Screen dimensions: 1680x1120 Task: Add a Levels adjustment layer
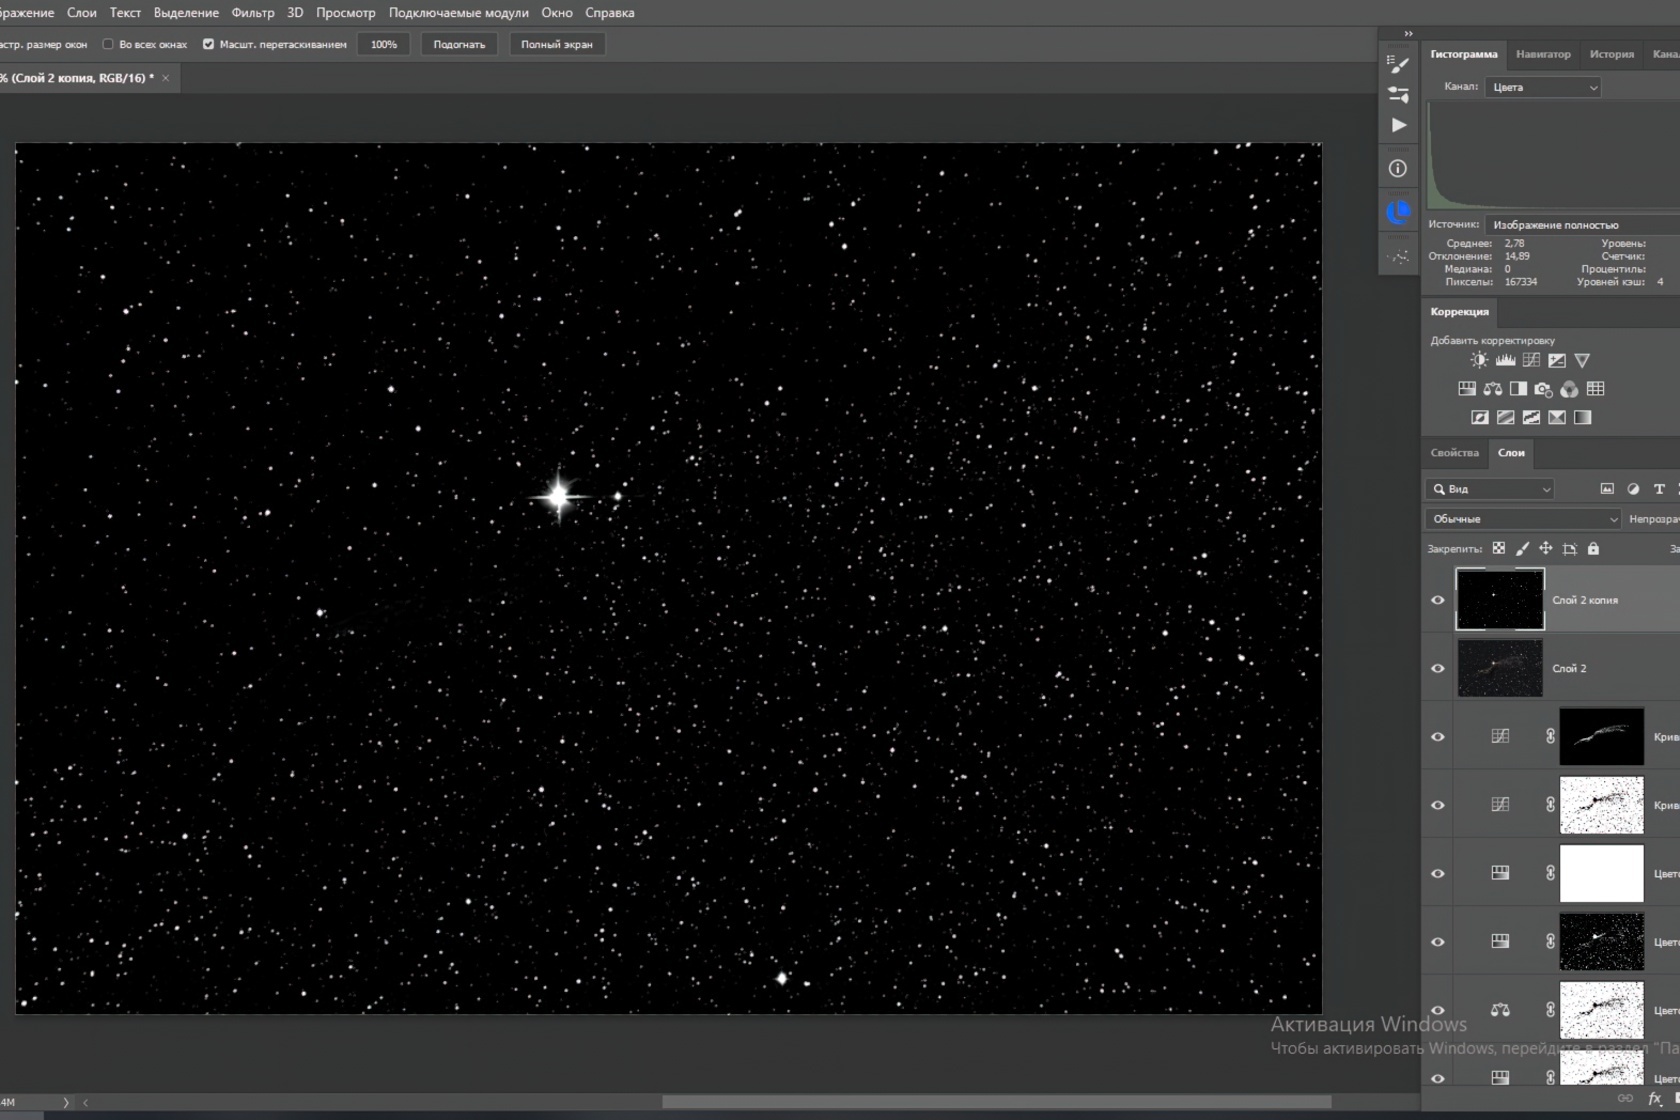[1505, 360]
